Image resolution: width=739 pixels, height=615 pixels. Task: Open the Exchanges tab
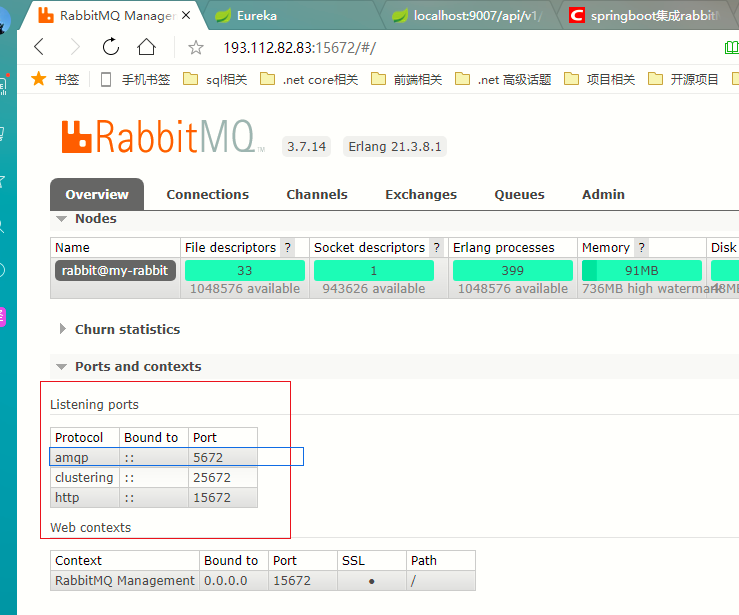coord(421,194)
